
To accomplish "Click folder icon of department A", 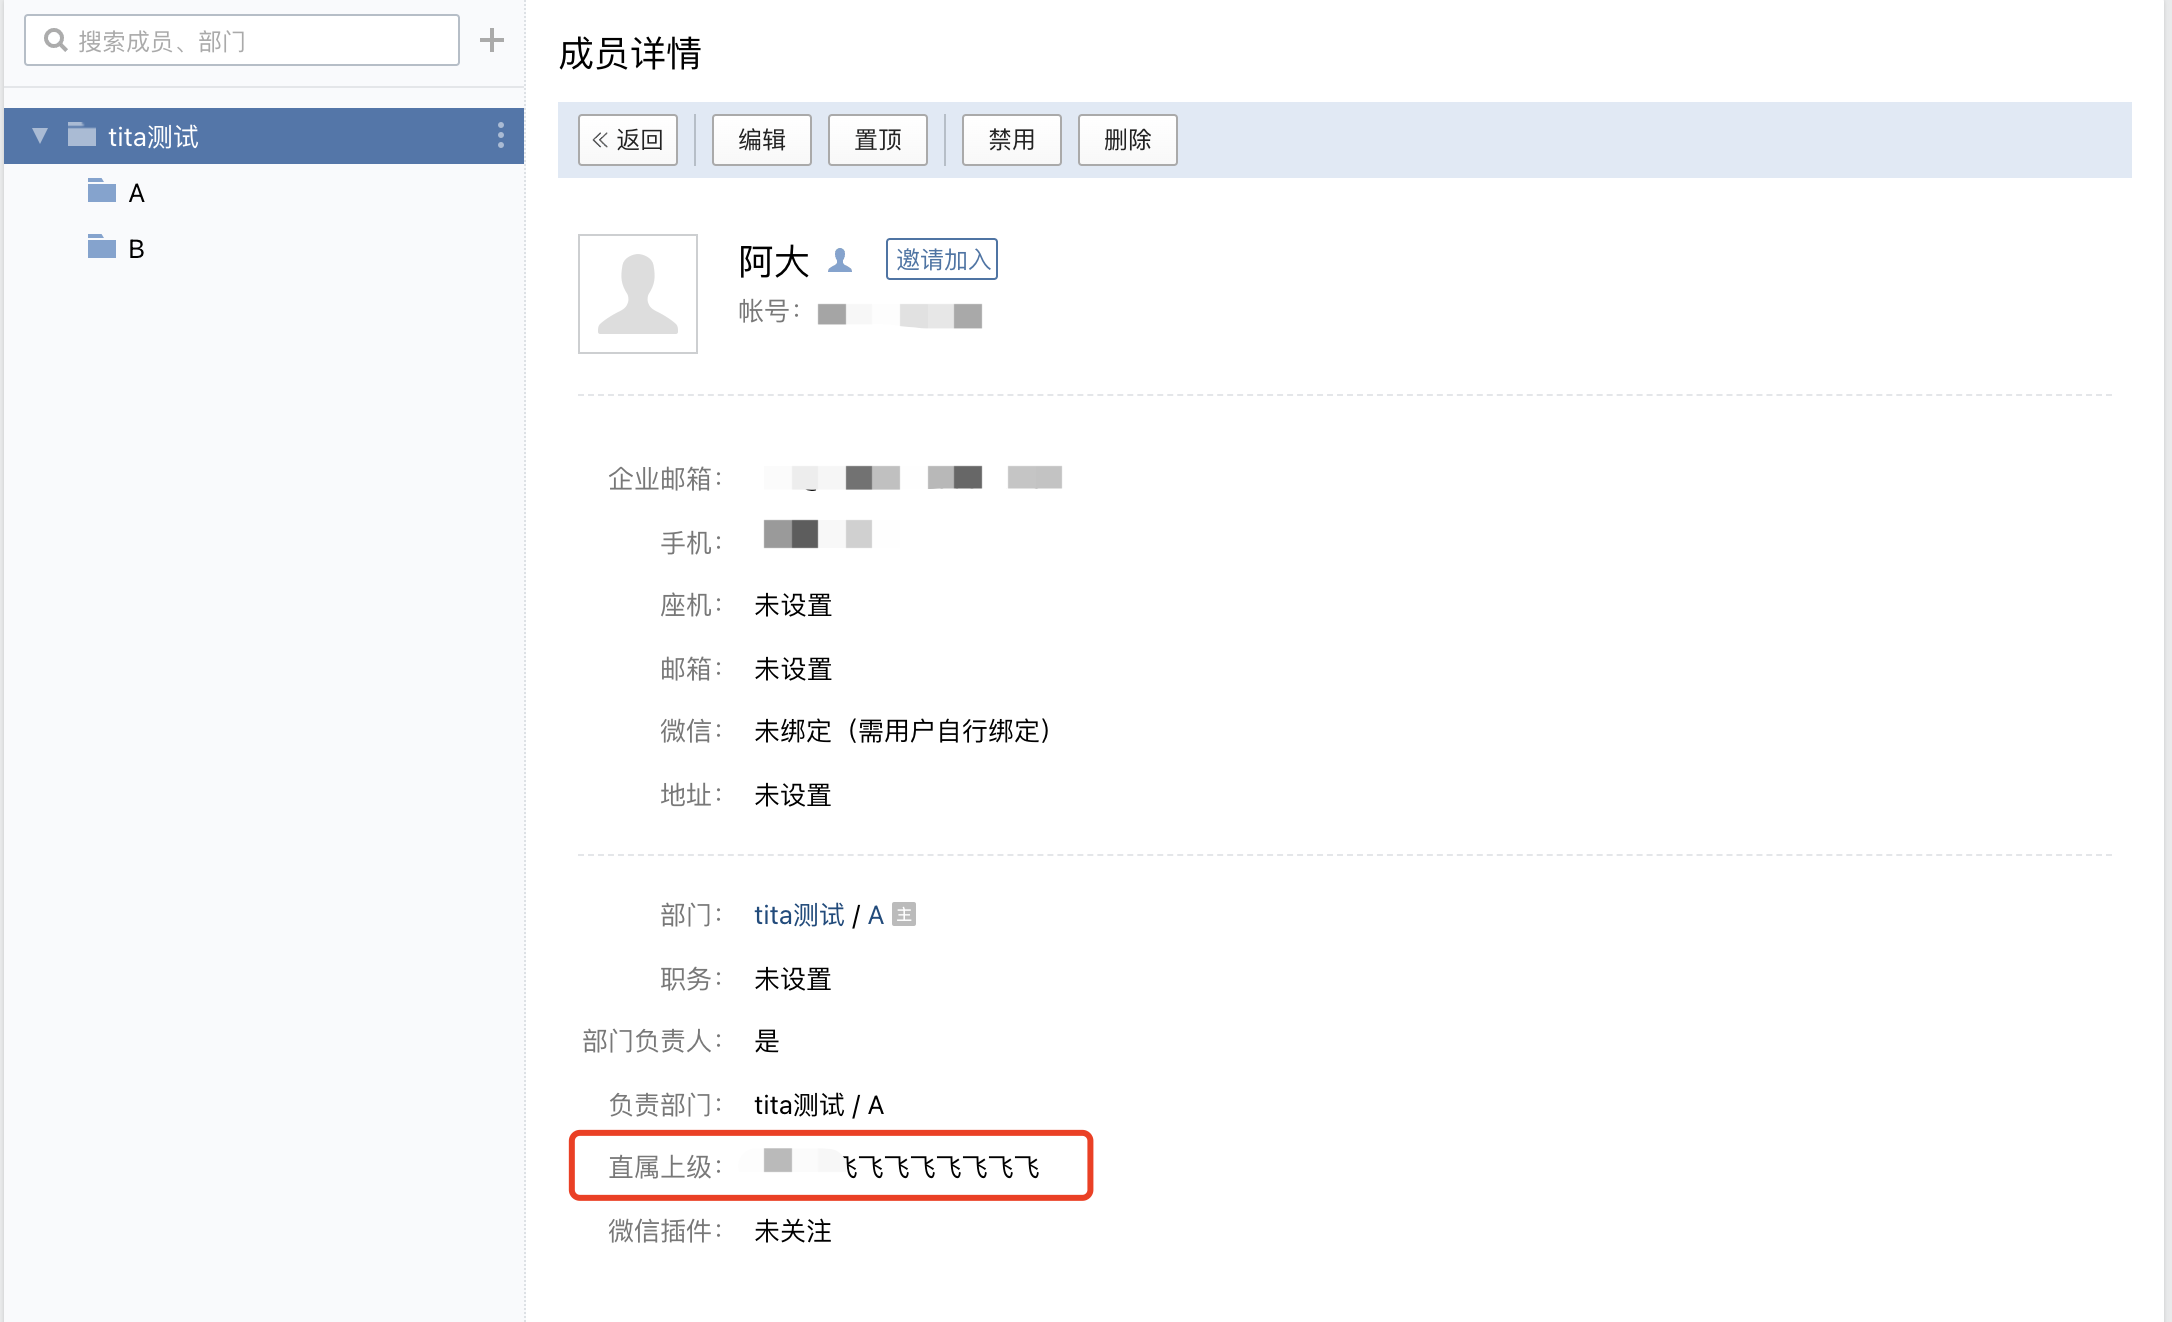I will point(102,190).
